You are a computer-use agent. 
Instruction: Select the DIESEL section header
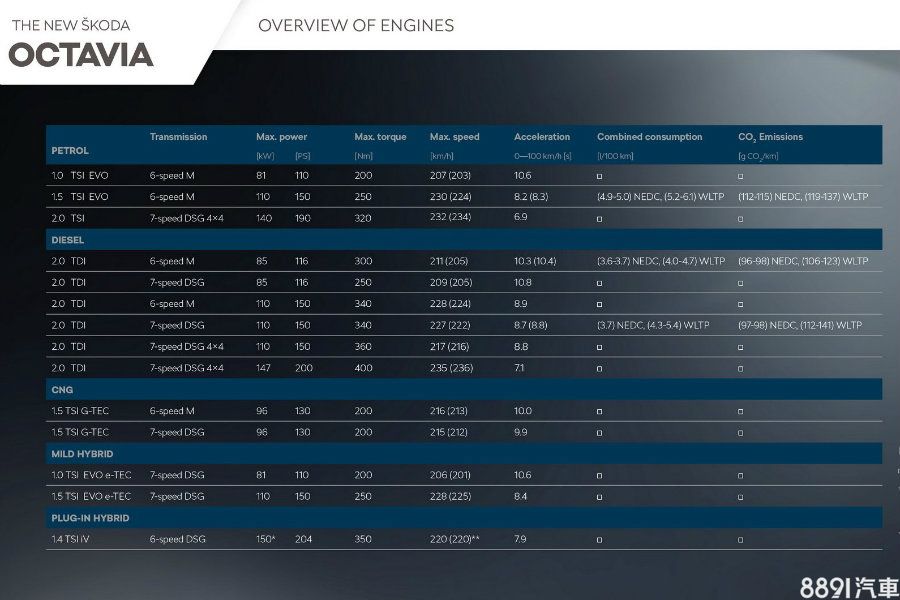67,240
